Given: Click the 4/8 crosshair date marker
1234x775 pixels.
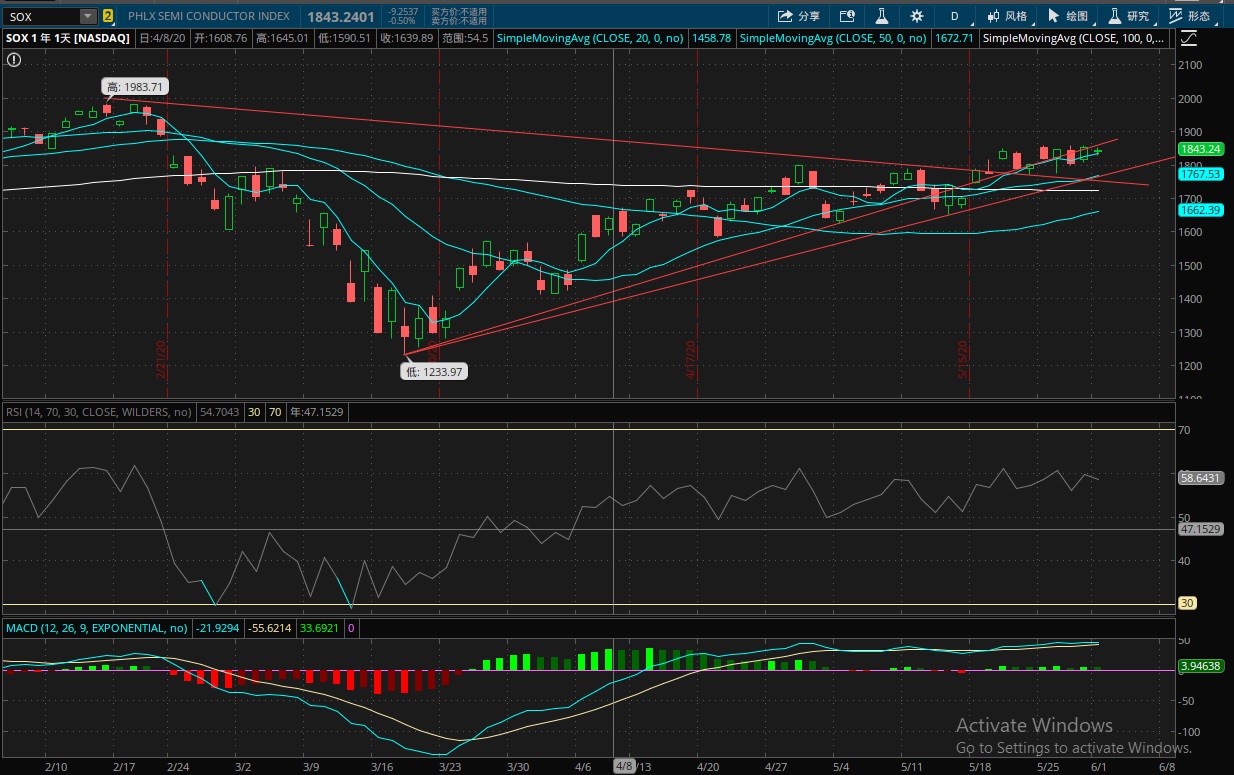Looking at the screenshot, I should [x=624, y=766].
